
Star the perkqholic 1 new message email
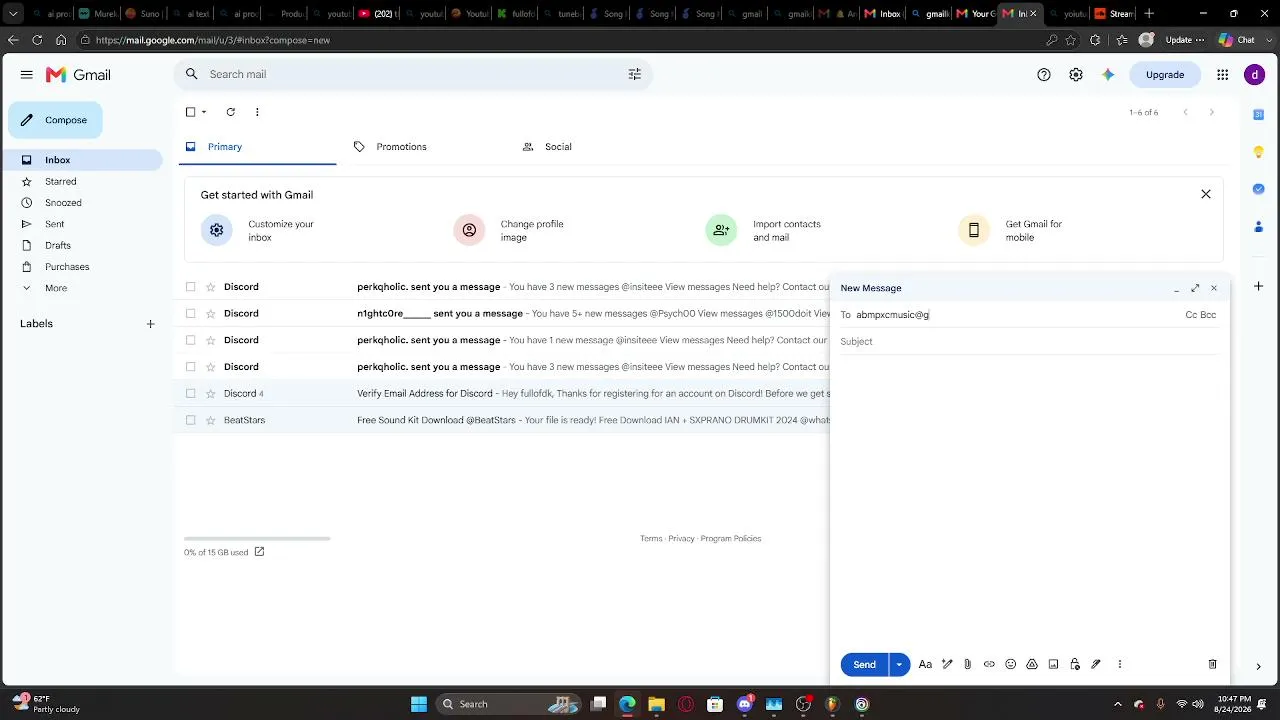[x=211, y=340]
